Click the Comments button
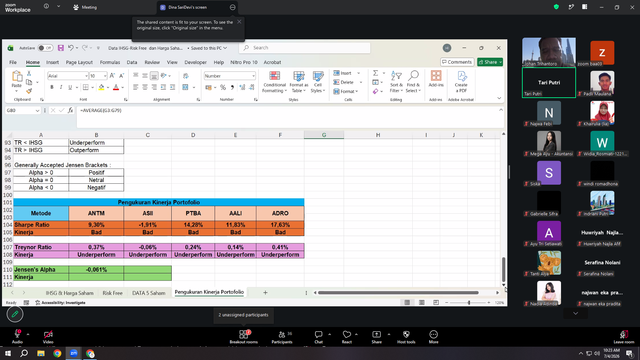This screenshot has height=360, width=640. (x=457, y=62)
